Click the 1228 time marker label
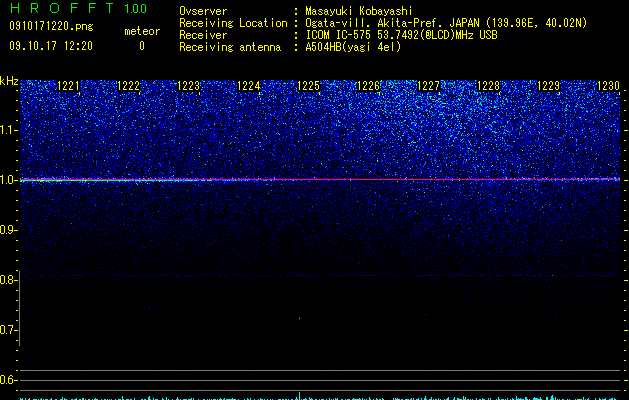629x400 pixels. pos(489,86)
